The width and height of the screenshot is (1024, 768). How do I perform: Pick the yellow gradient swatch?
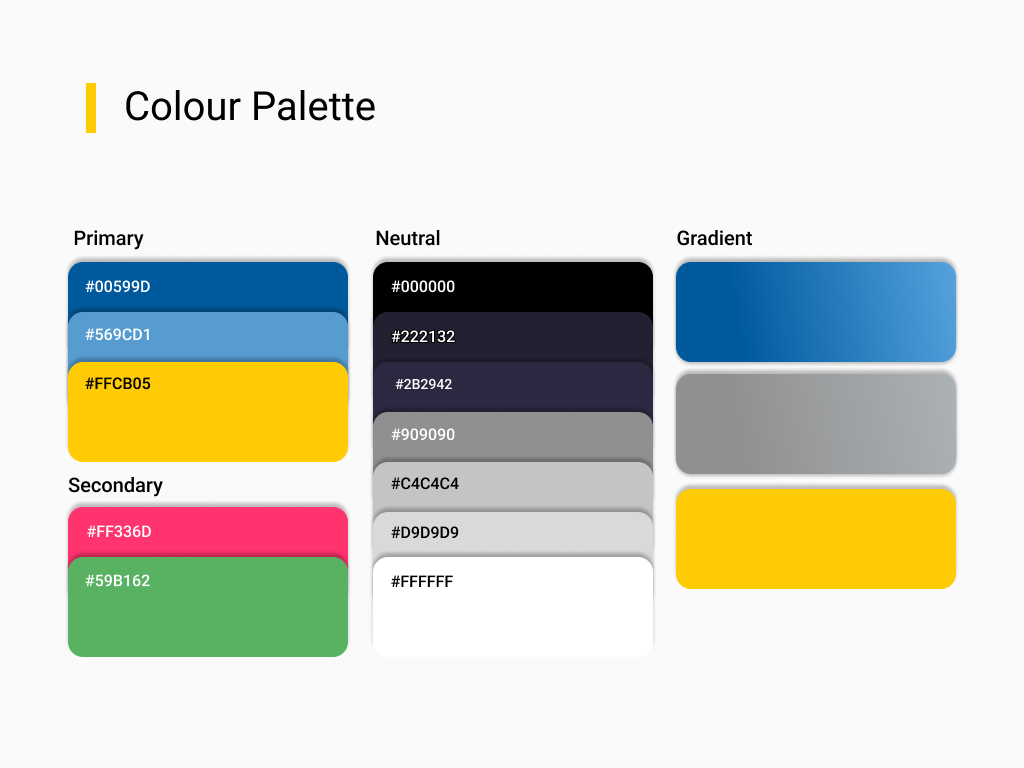pos(816,538)
